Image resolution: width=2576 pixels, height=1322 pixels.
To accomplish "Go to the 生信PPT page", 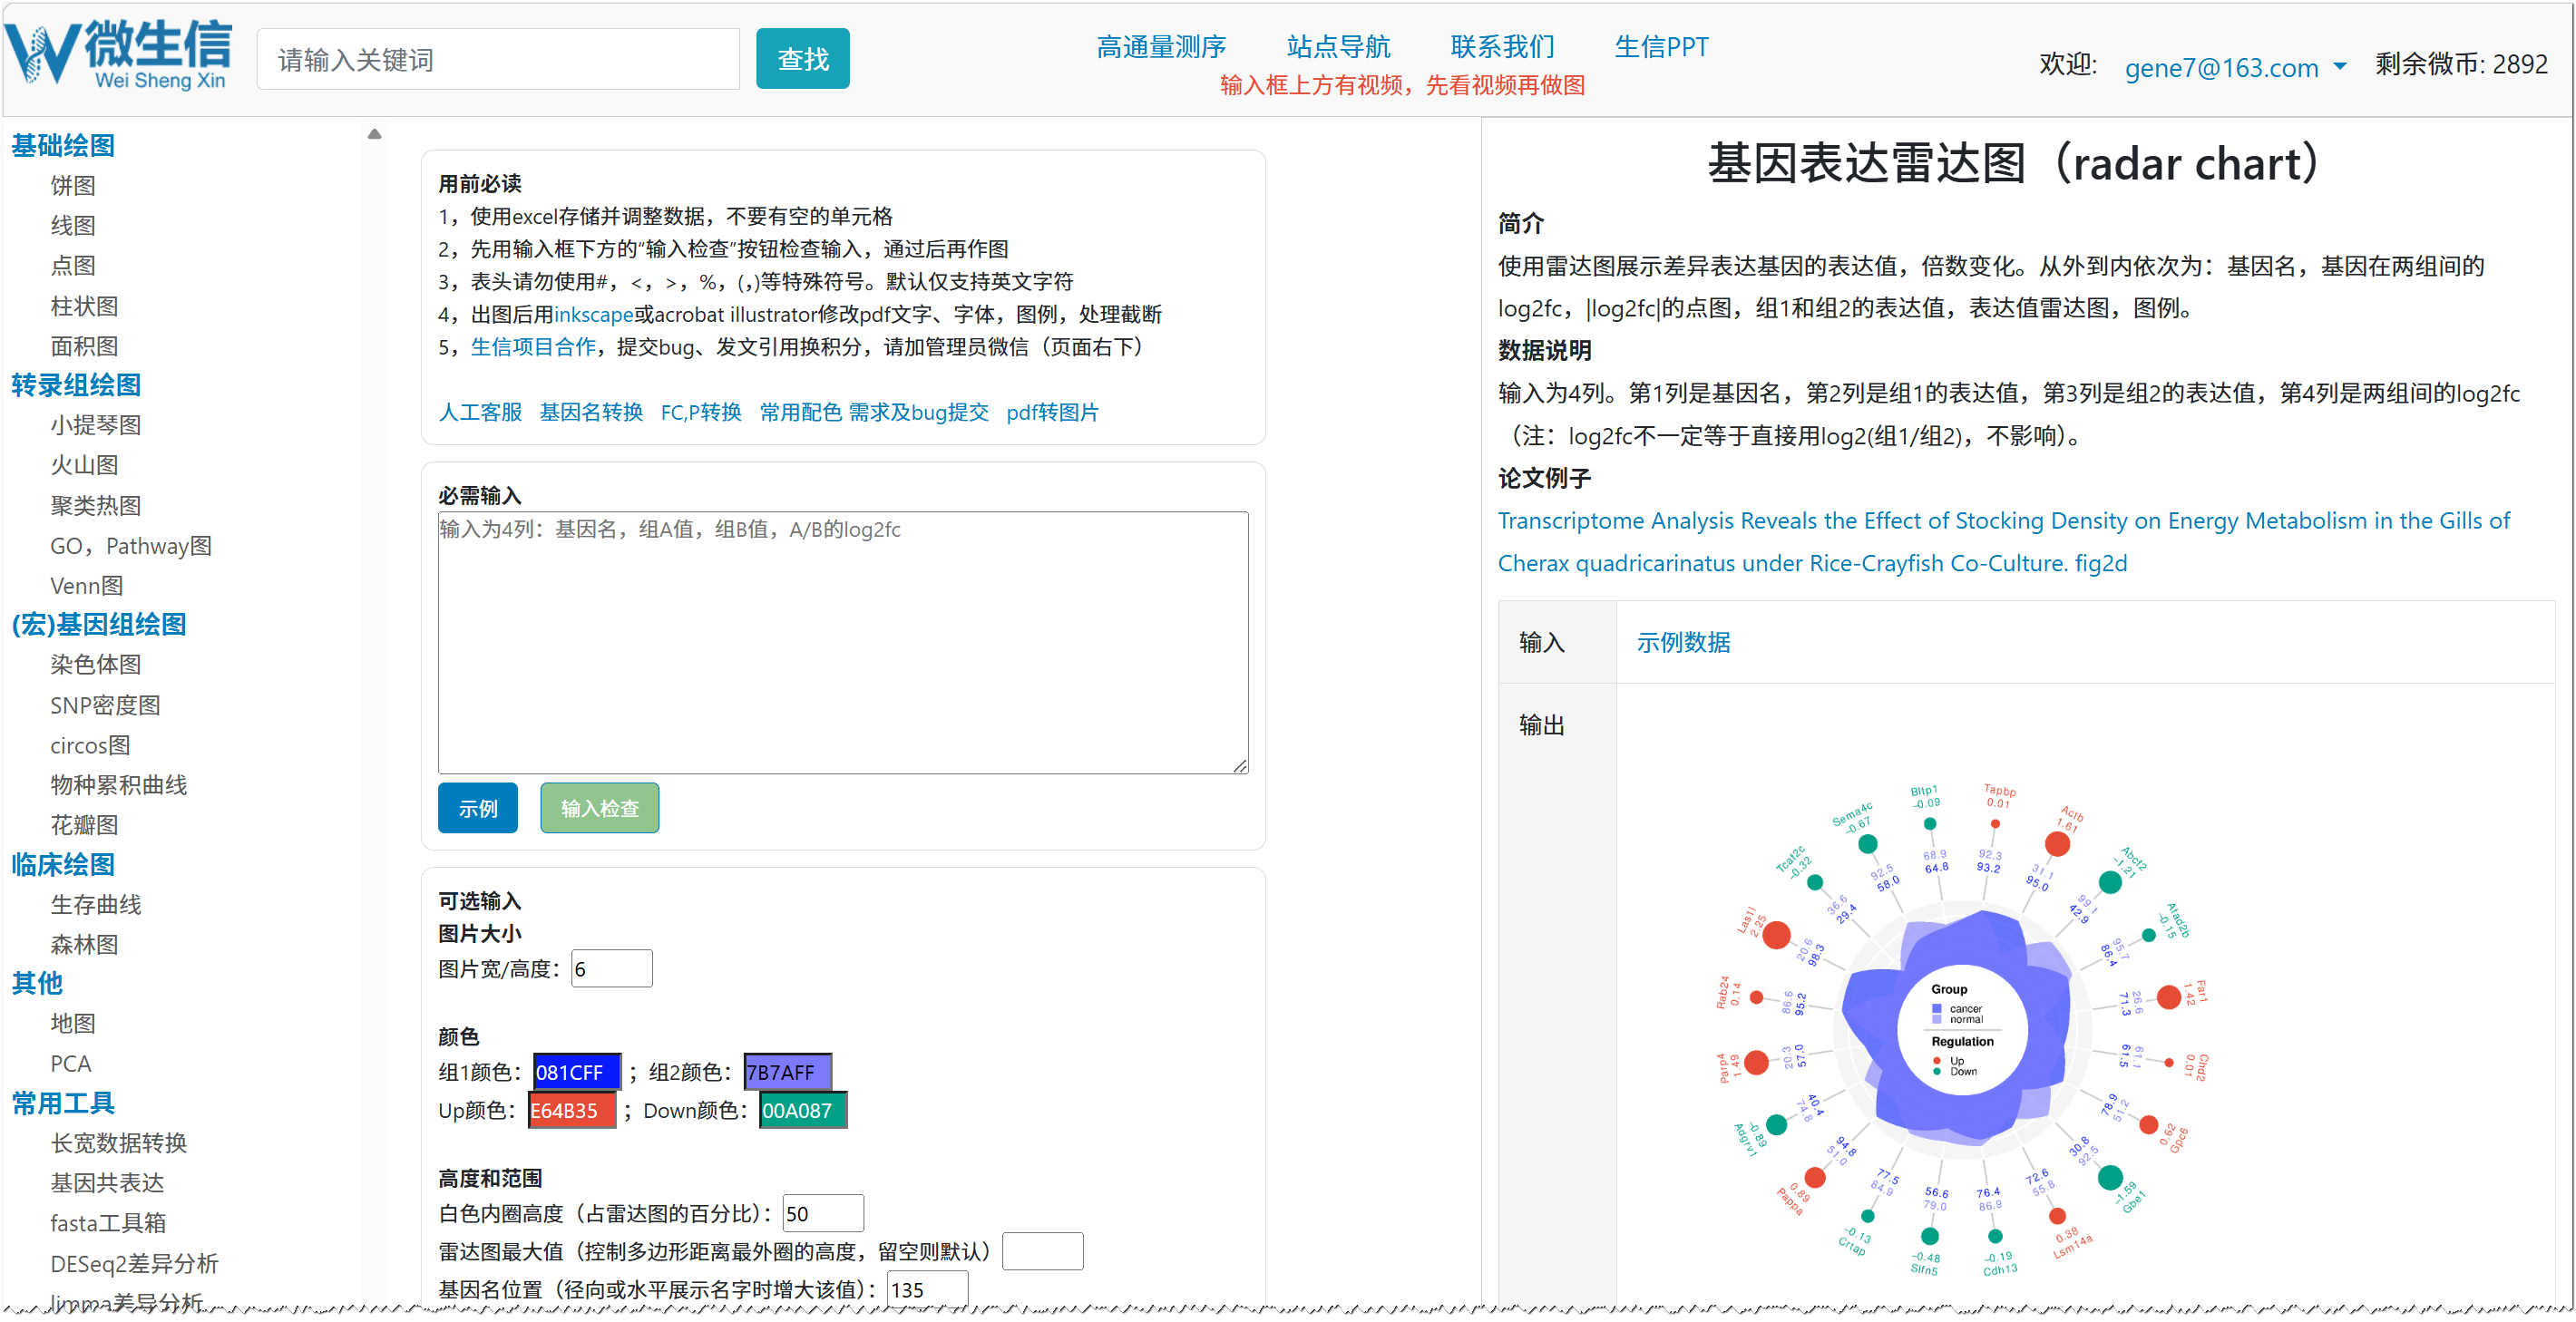I will click(1660, 47).
